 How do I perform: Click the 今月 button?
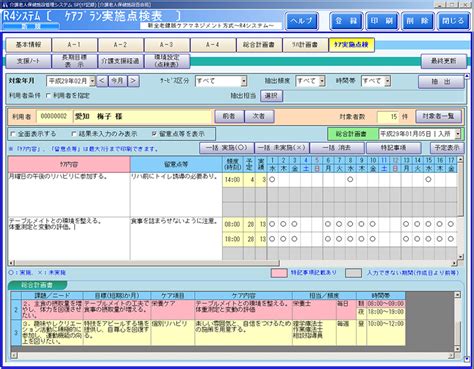tap(117, 81)
